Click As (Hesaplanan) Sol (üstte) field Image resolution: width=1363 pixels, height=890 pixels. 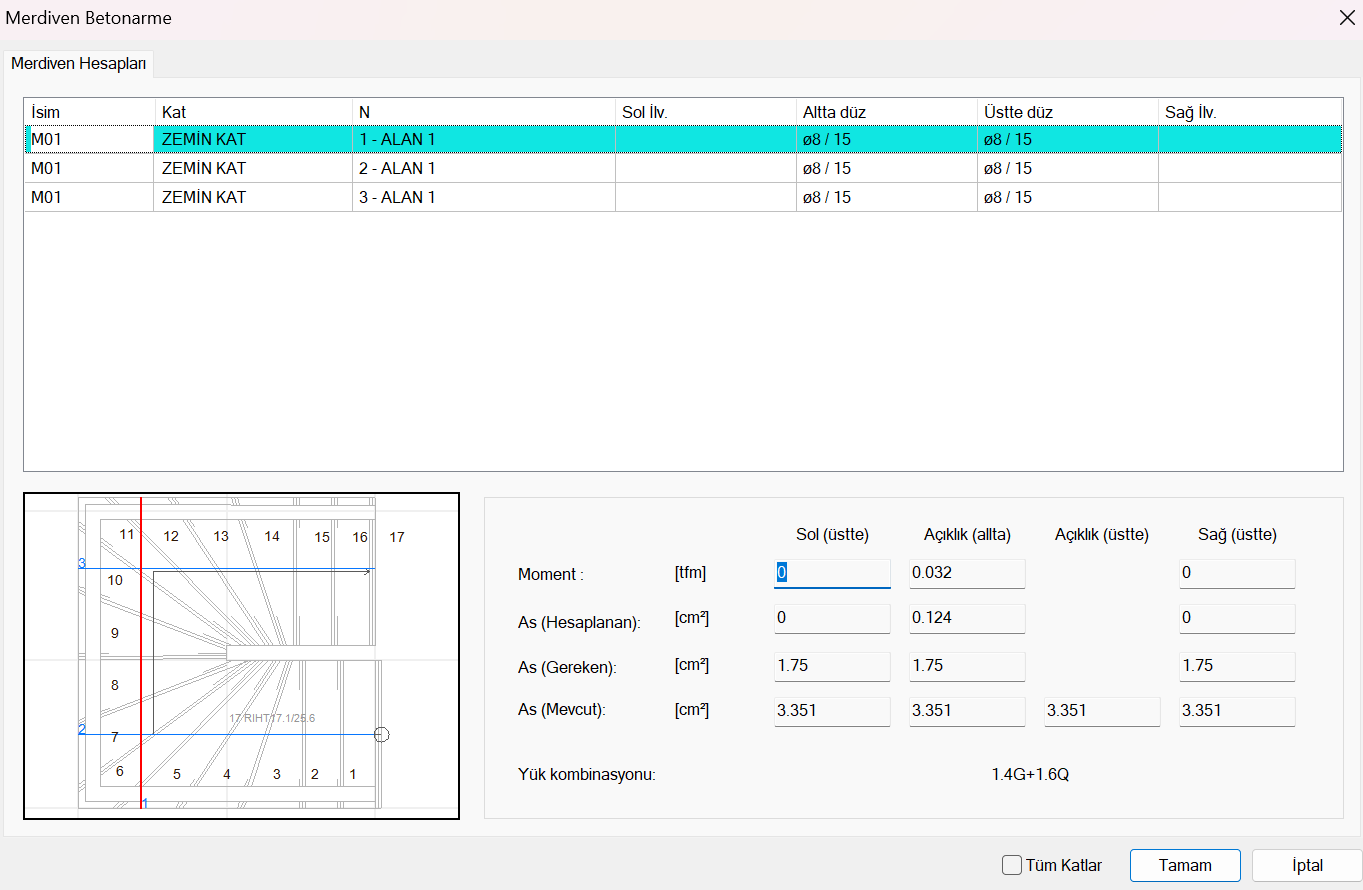[x=832, y=618]
